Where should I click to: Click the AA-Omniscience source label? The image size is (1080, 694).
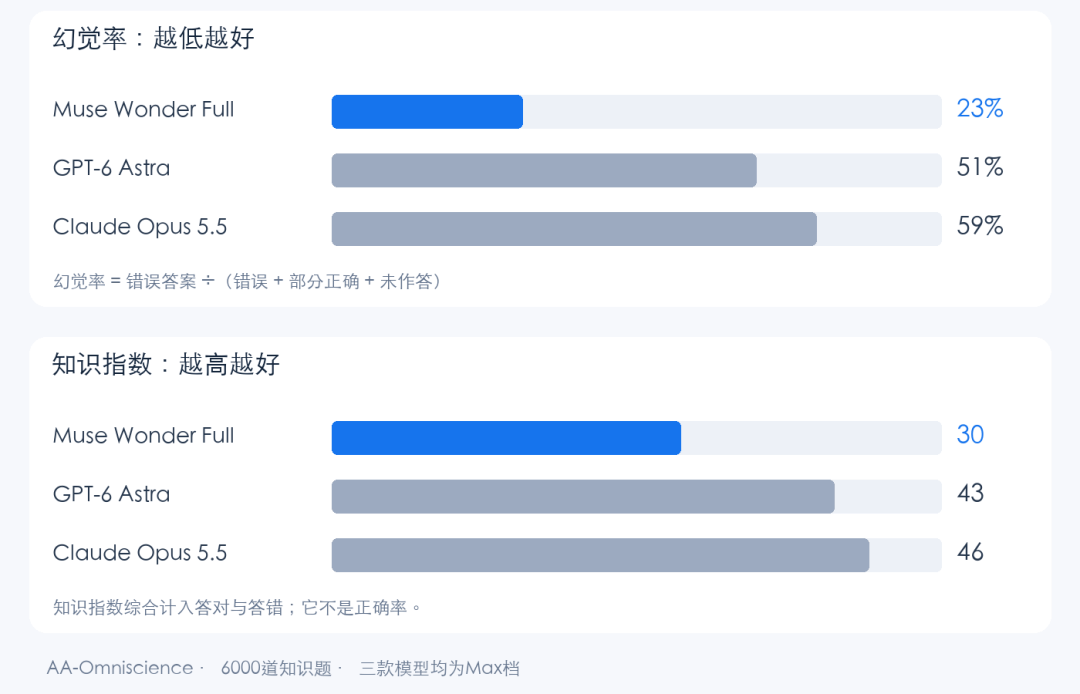click(x=120, y=668)
